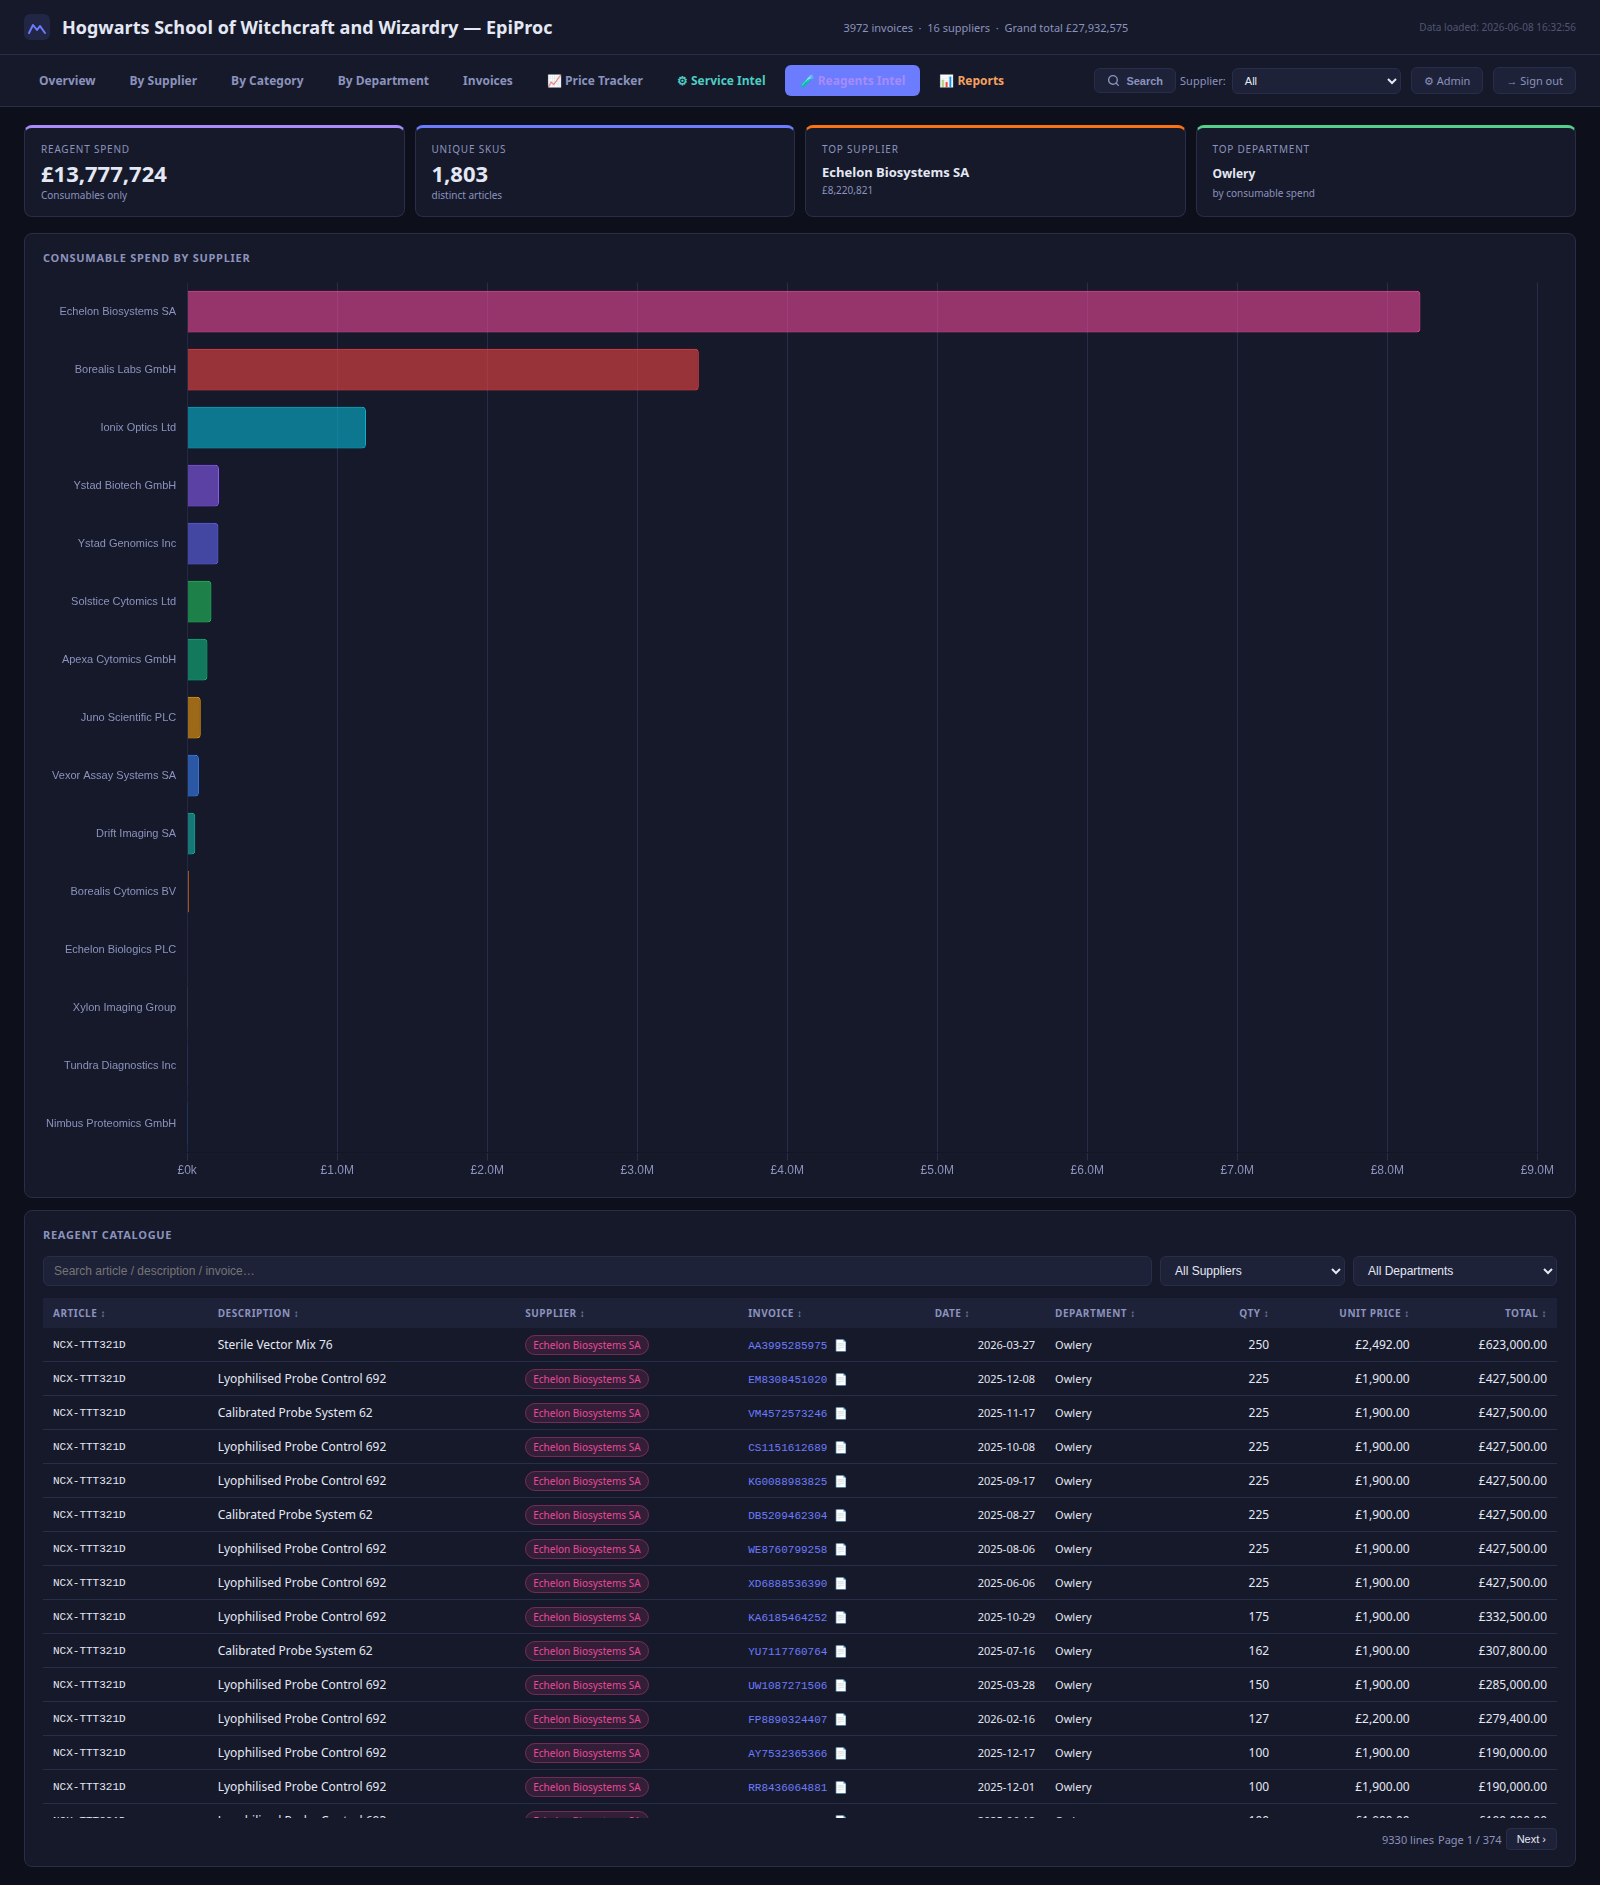Open document icon for invoice KA6185464252
The height and width of the screenshot is (1885, 1600).
point(841,1617)
